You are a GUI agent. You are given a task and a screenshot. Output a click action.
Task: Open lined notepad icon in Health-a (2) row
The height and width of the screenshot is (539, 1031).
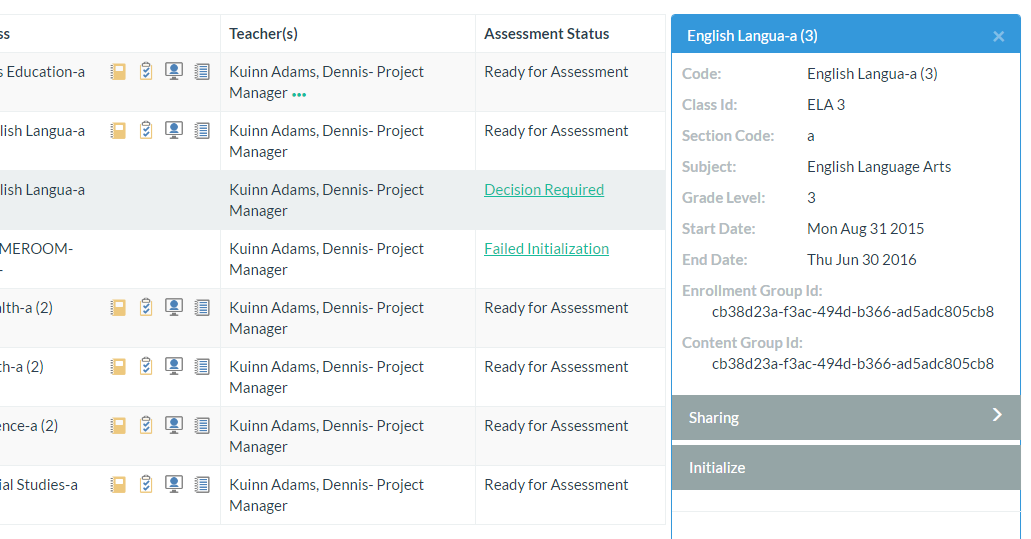202,308
